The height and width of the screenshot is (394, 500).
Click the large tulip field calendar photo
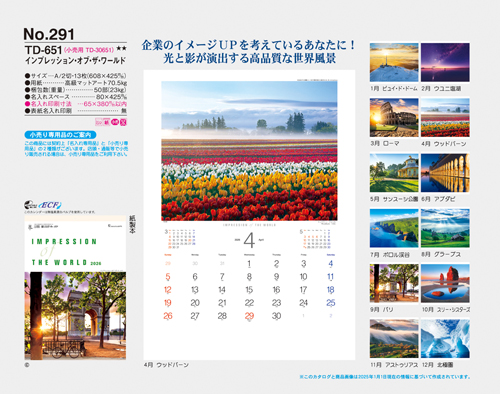pyautogui.click(x=249, y=151)
